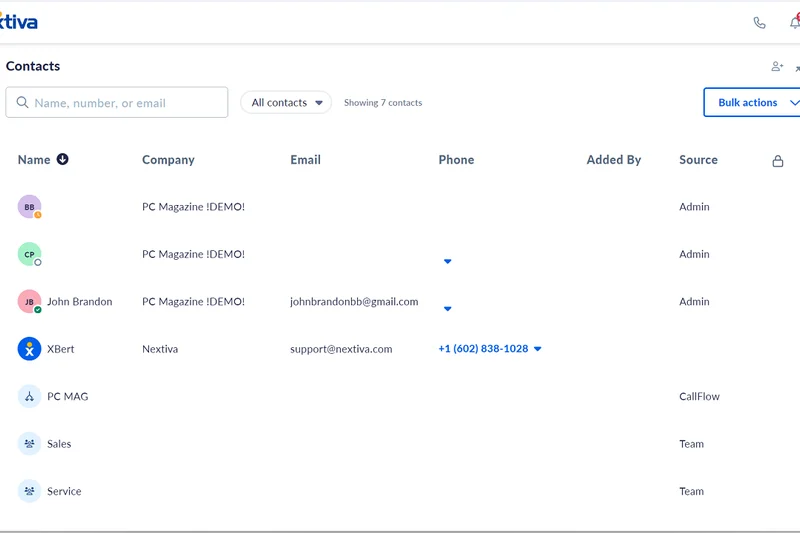800x533 pixels.
Task: Click John Brandon's JB avatar
Action: pos(29,301)
